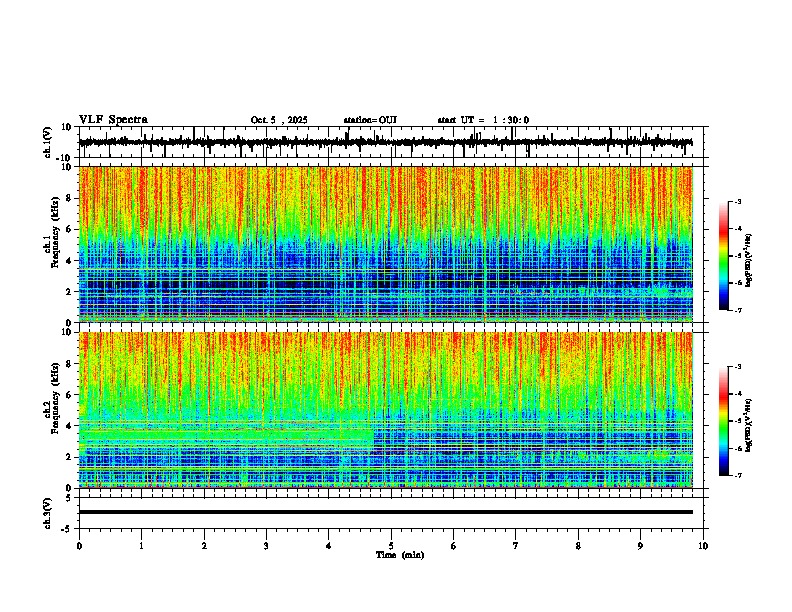
Task: Click the "VLF Spectra" plot title
Action: [113, 120]
